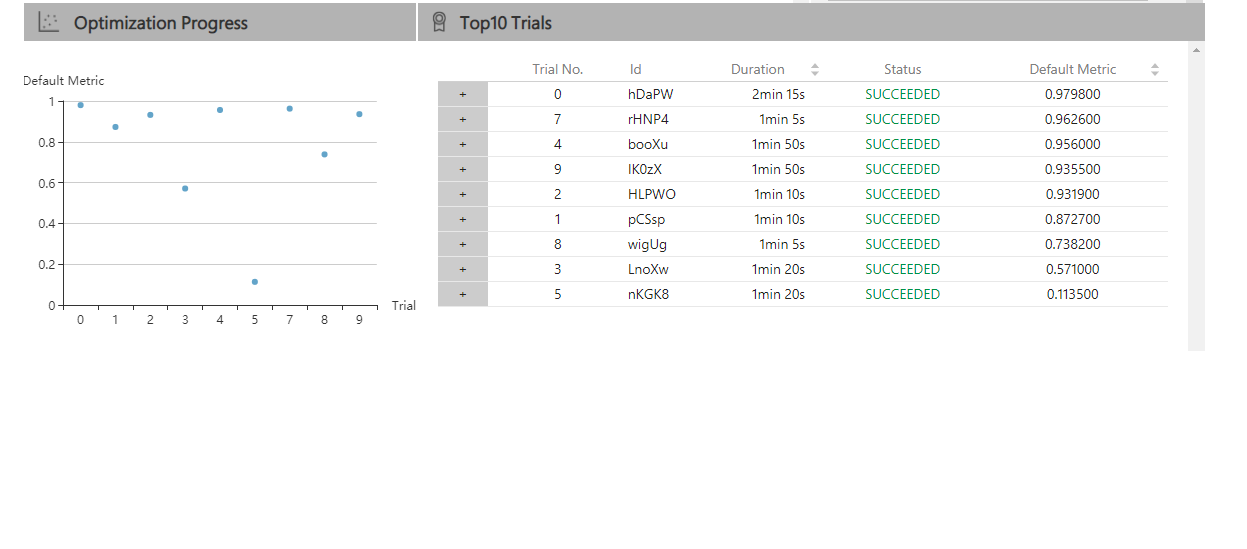Click the Optimization Progress scatter chart icon
The image size is (1247, 549).
[x=49, y=22]
